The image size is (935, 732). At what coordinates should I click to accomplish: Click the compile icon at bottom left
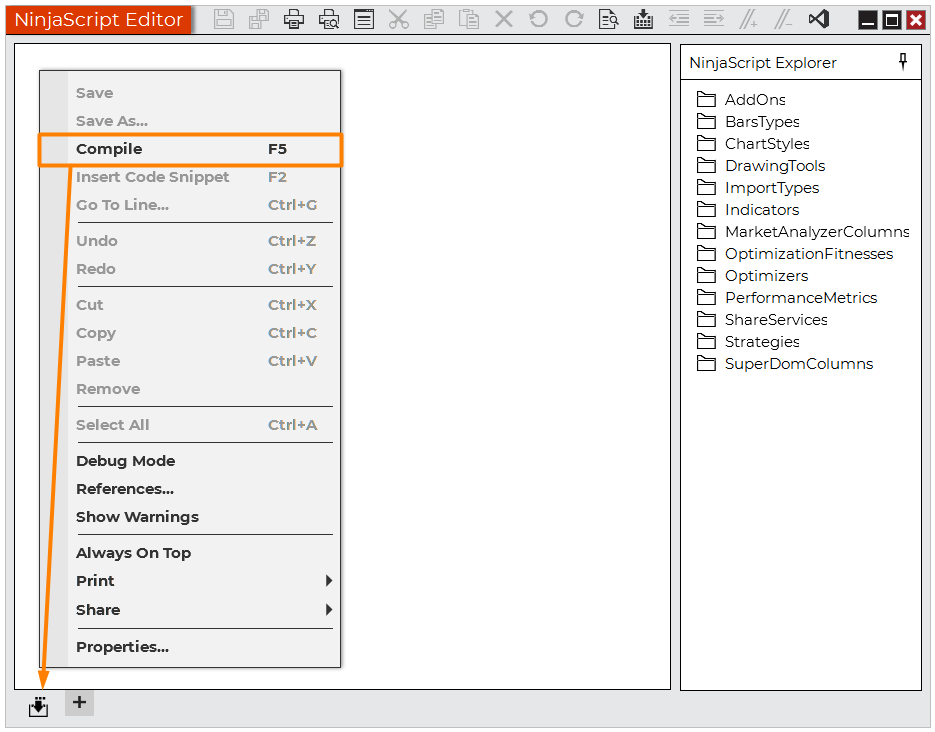point(38,706)
